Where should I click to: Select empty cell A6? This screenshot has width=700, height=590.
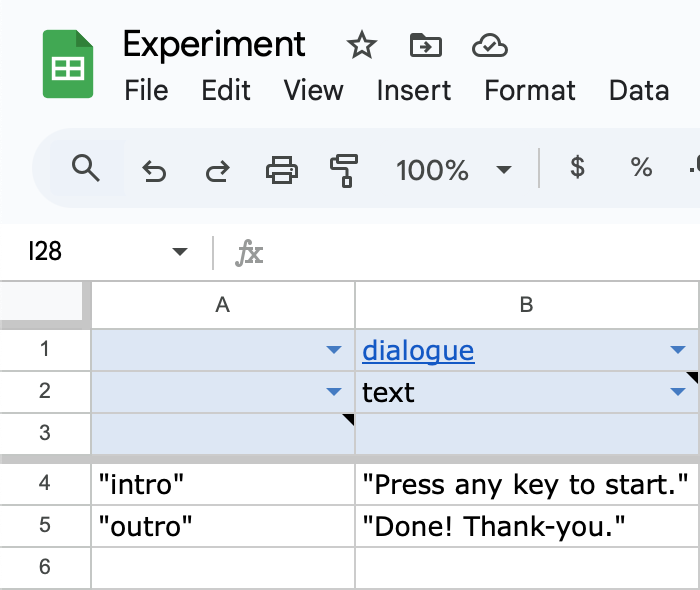coord(223,568)
